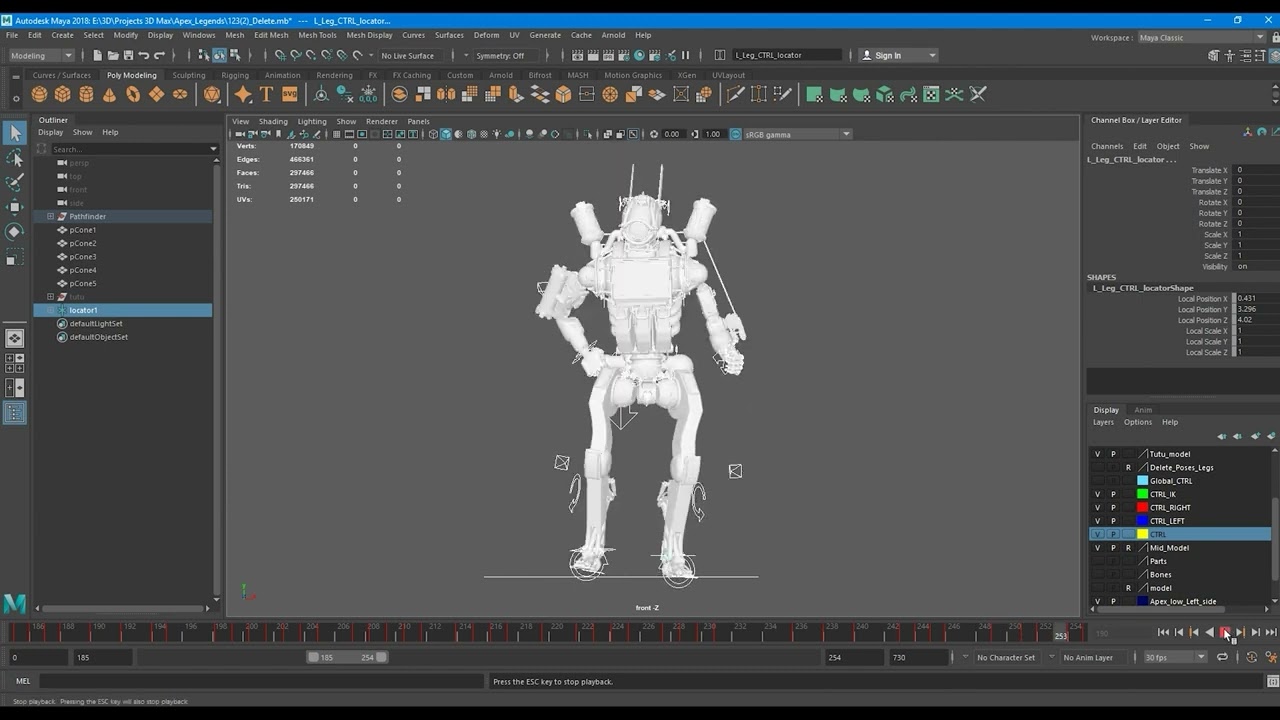Create new empty display layer icon

[1255, 436]
